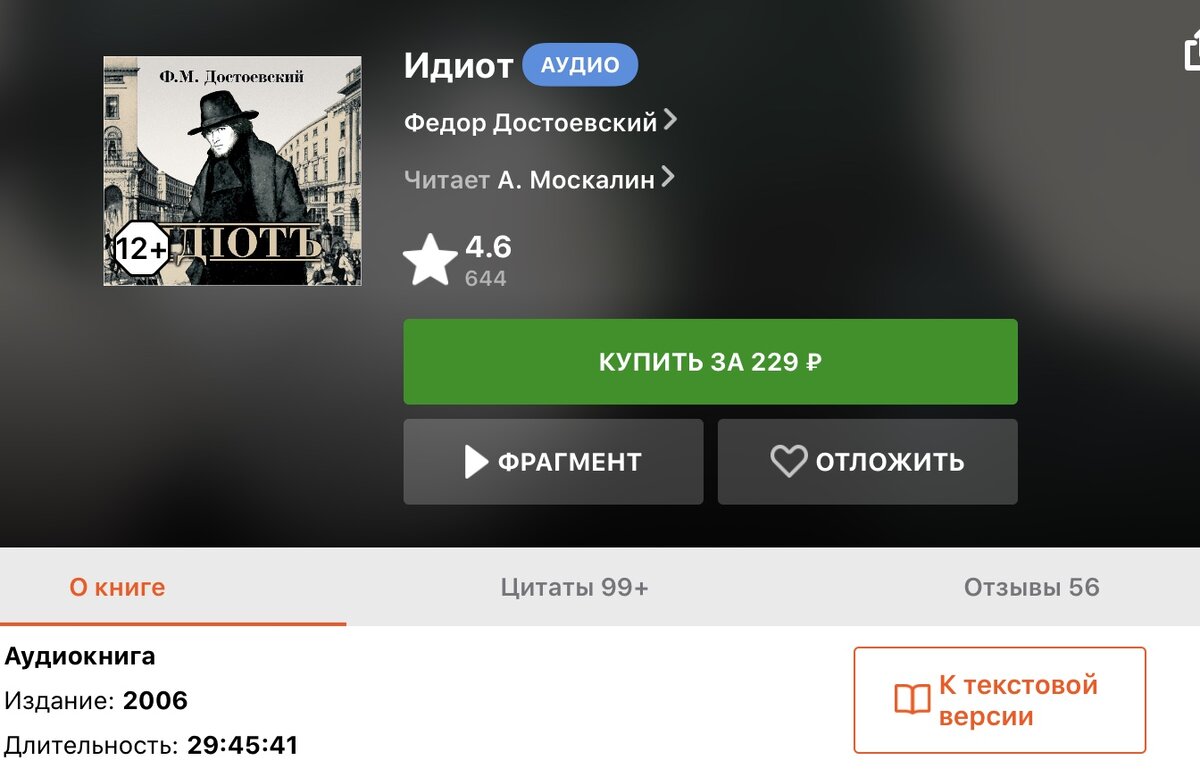Viewport: 1200px width, 777px height.
Task: Click the open book icon
Action: coord(911,700)
